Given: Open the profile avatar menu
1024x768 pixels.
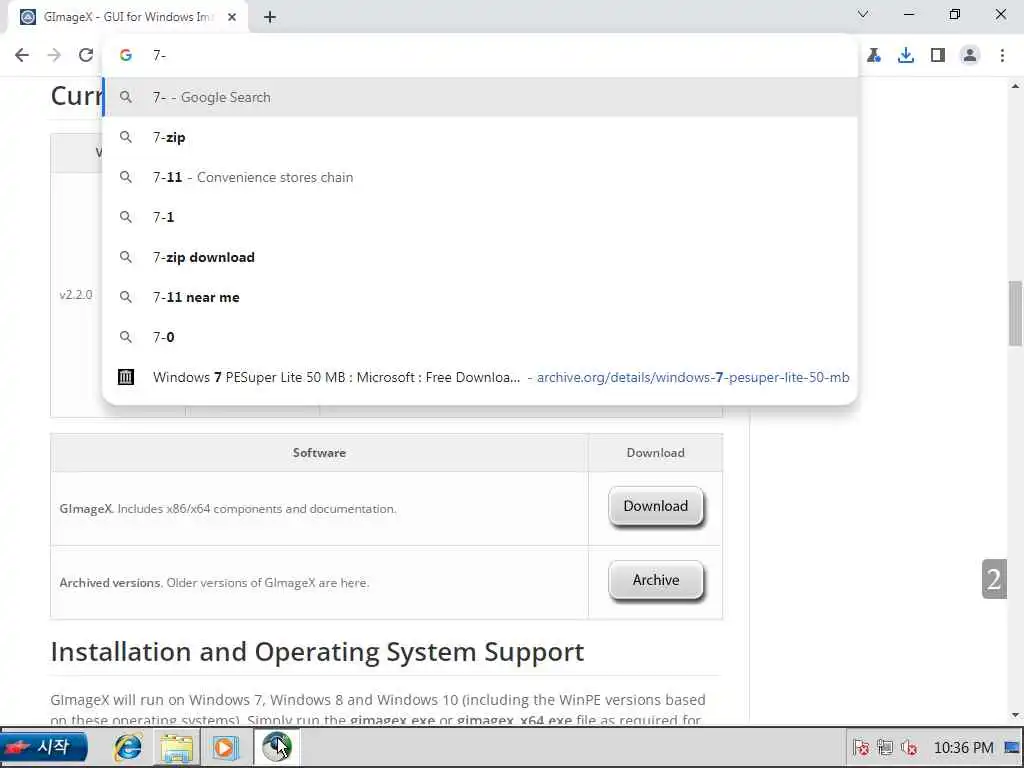Looking at the screenshot, I should point(970,56).
